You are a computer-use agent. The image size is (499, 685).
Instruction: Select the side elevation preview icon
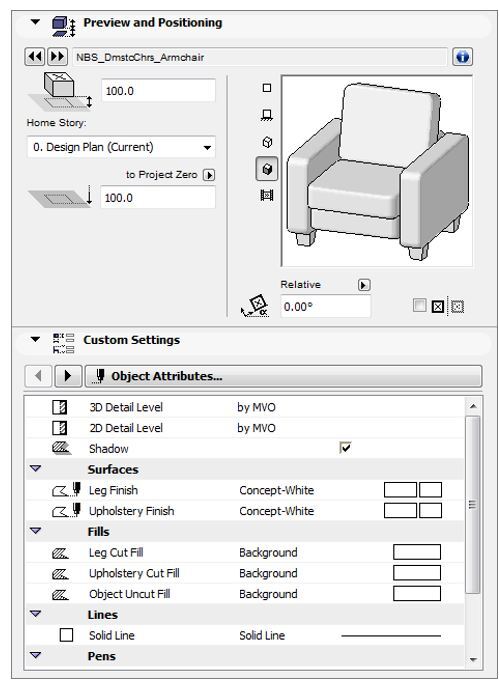[x=267, y=115]
